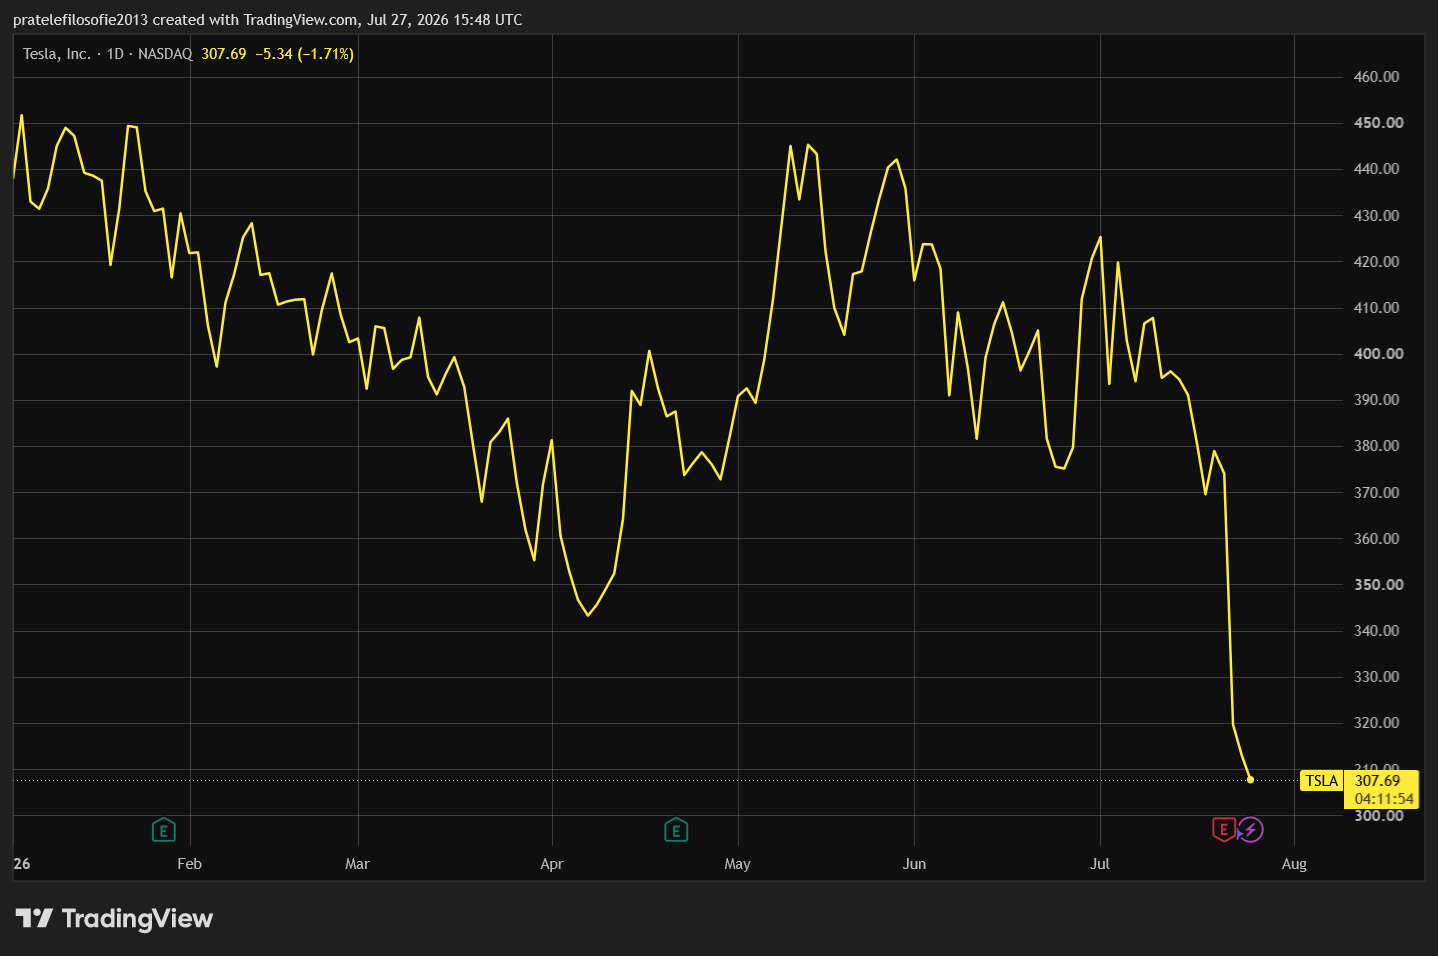Viewport: 1438px width, 956px height.
Task: Click the Jun label on time axis
Action: click(914, 864)
